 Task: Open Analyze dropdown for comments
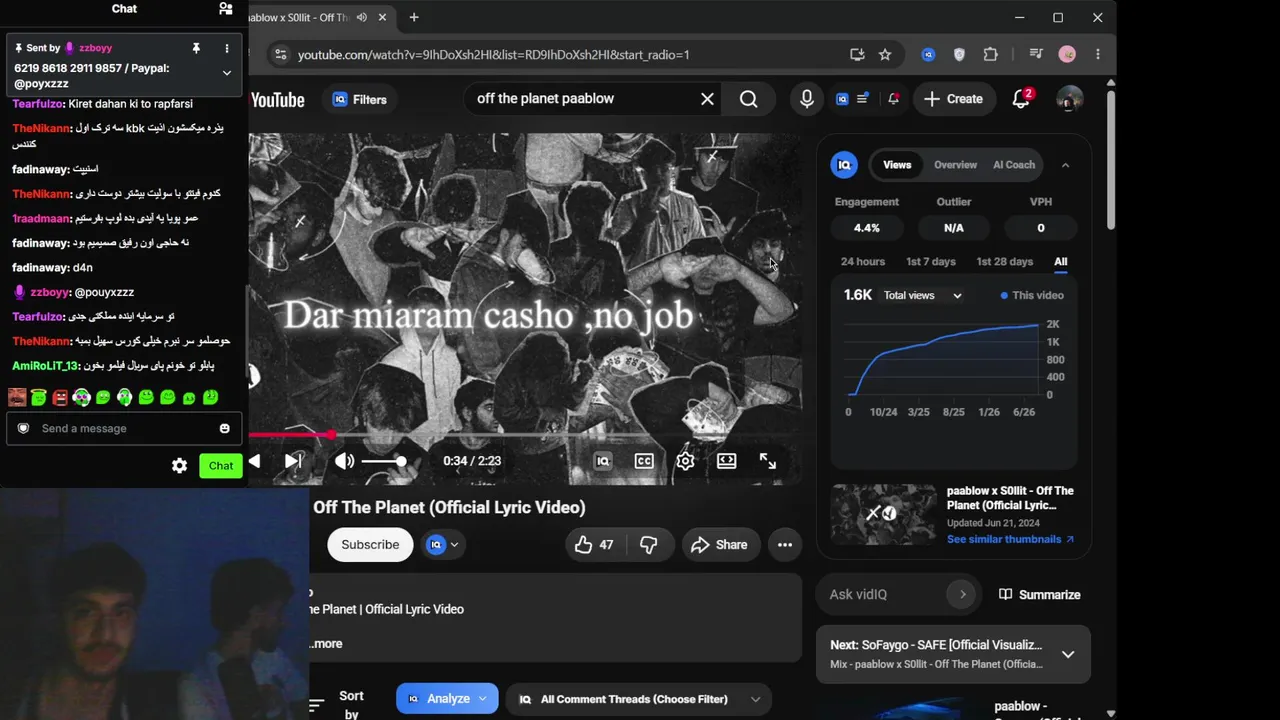point(447,699)
